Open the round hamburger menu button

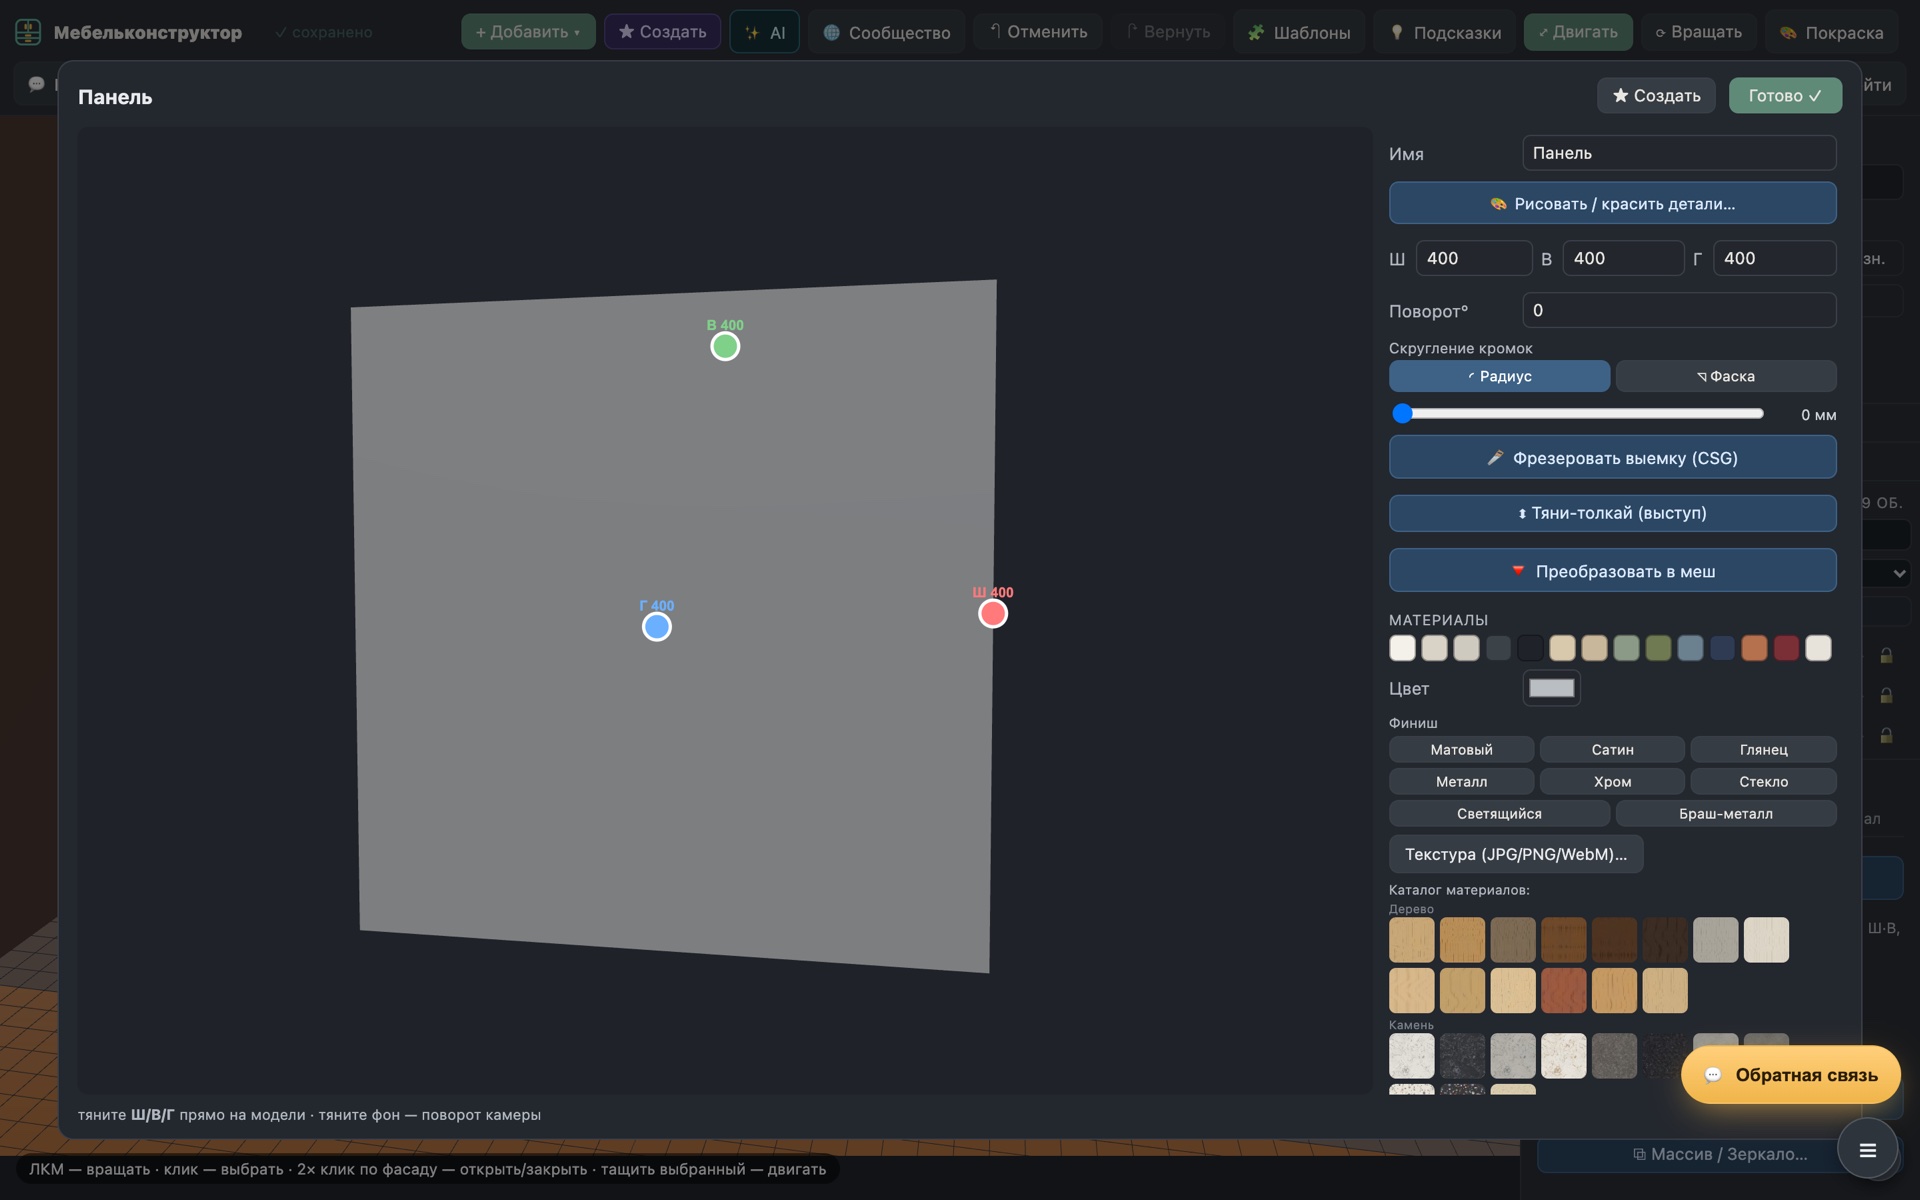click(x=1867, y=1150)
